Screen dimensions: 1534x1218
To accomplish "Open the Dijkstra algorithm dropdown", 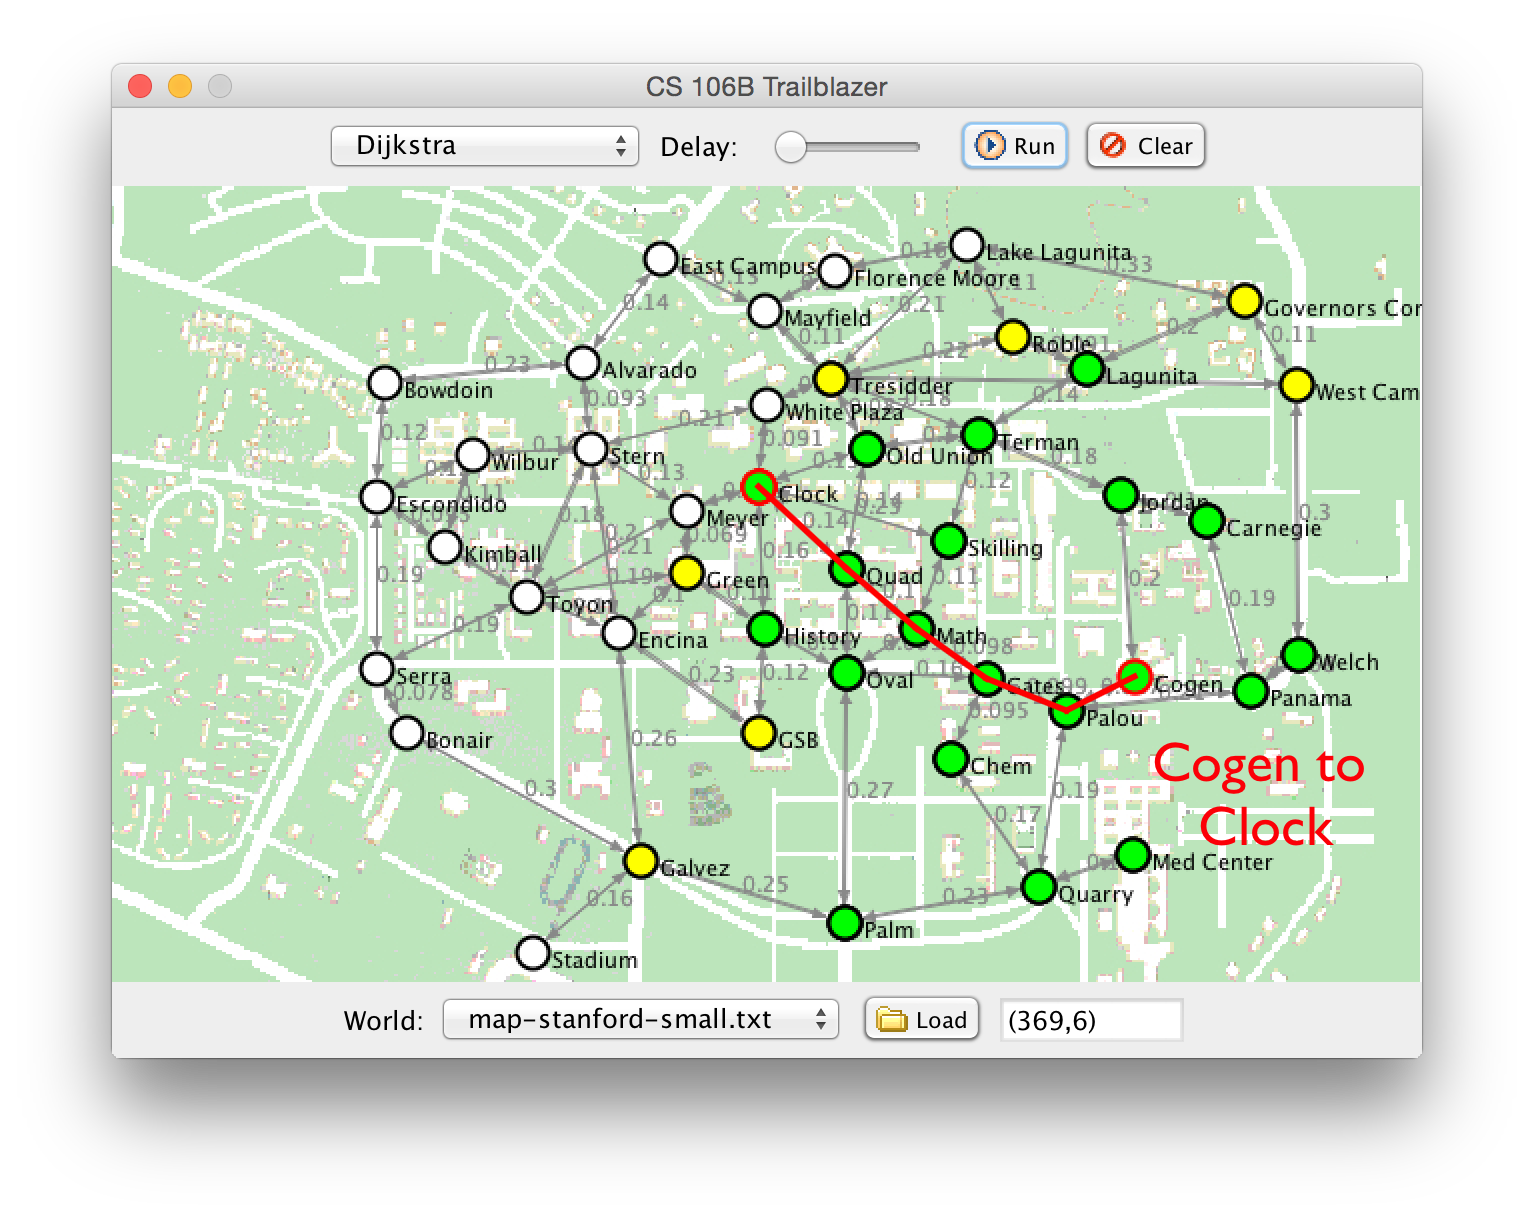I will pos(484,146).
